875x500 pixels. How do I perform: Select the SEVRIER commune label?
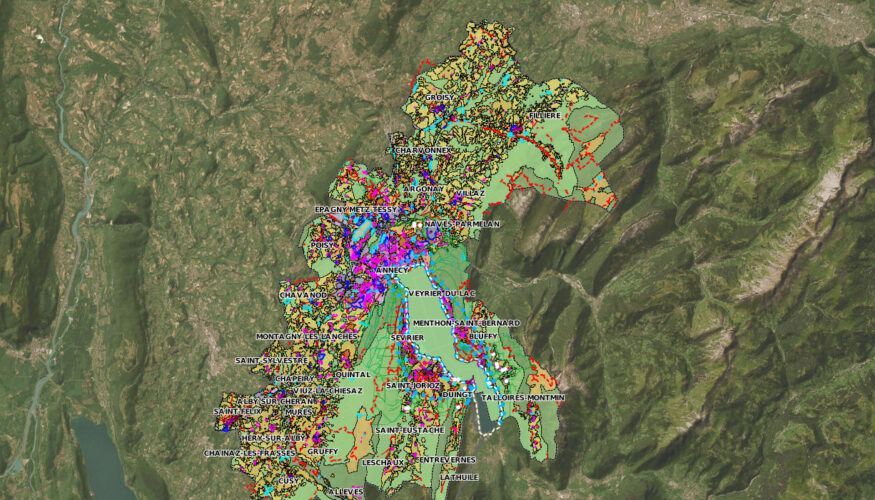click(x=407, y=338)
